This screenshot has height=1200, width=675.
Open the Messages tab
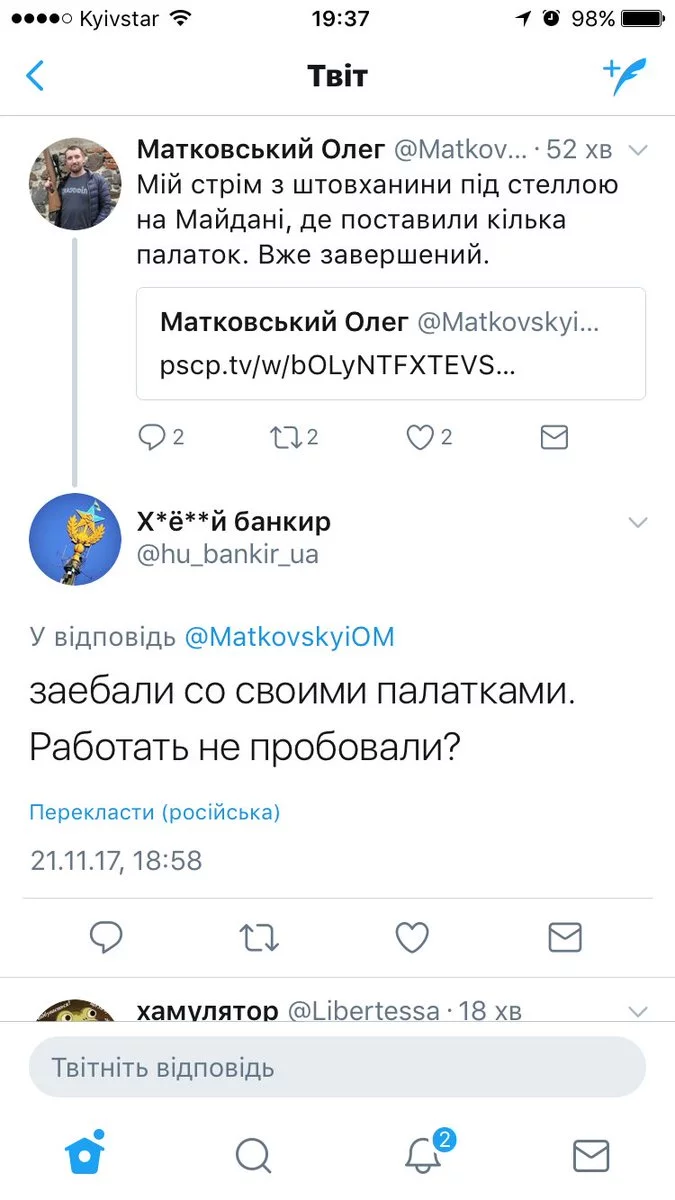(591, 1155)
